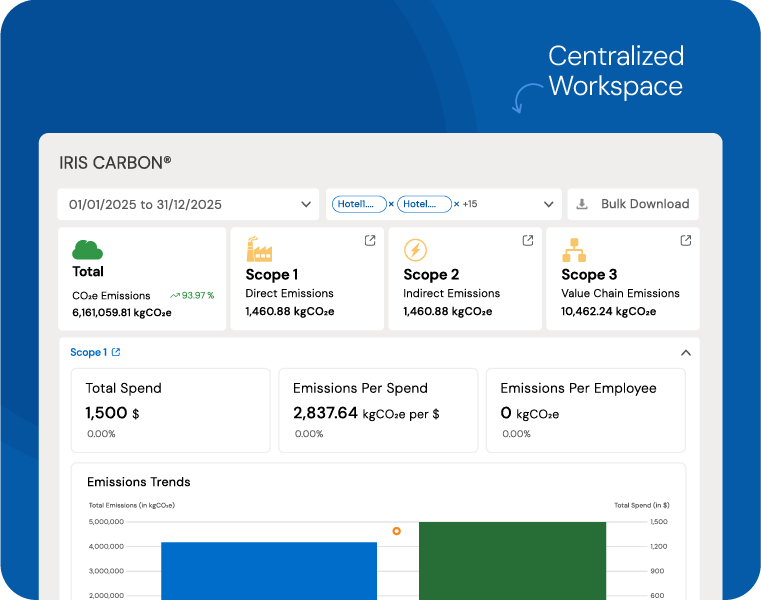Select the Scope 1 Direct Emissions title

pyautogui.click(x=272, y=275)
